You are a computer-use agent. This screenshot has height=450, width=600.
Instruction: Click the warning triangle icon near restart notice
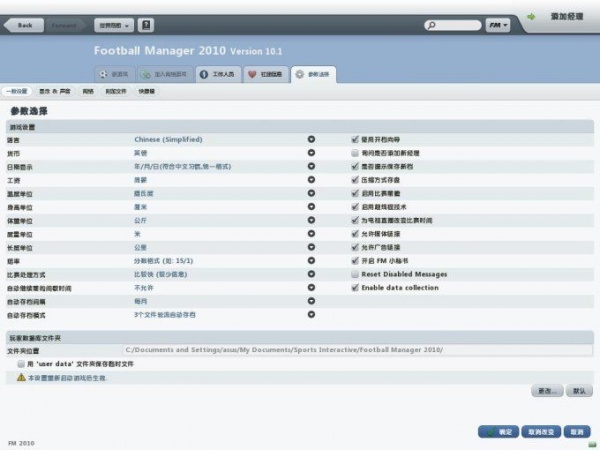coord(21,377)
